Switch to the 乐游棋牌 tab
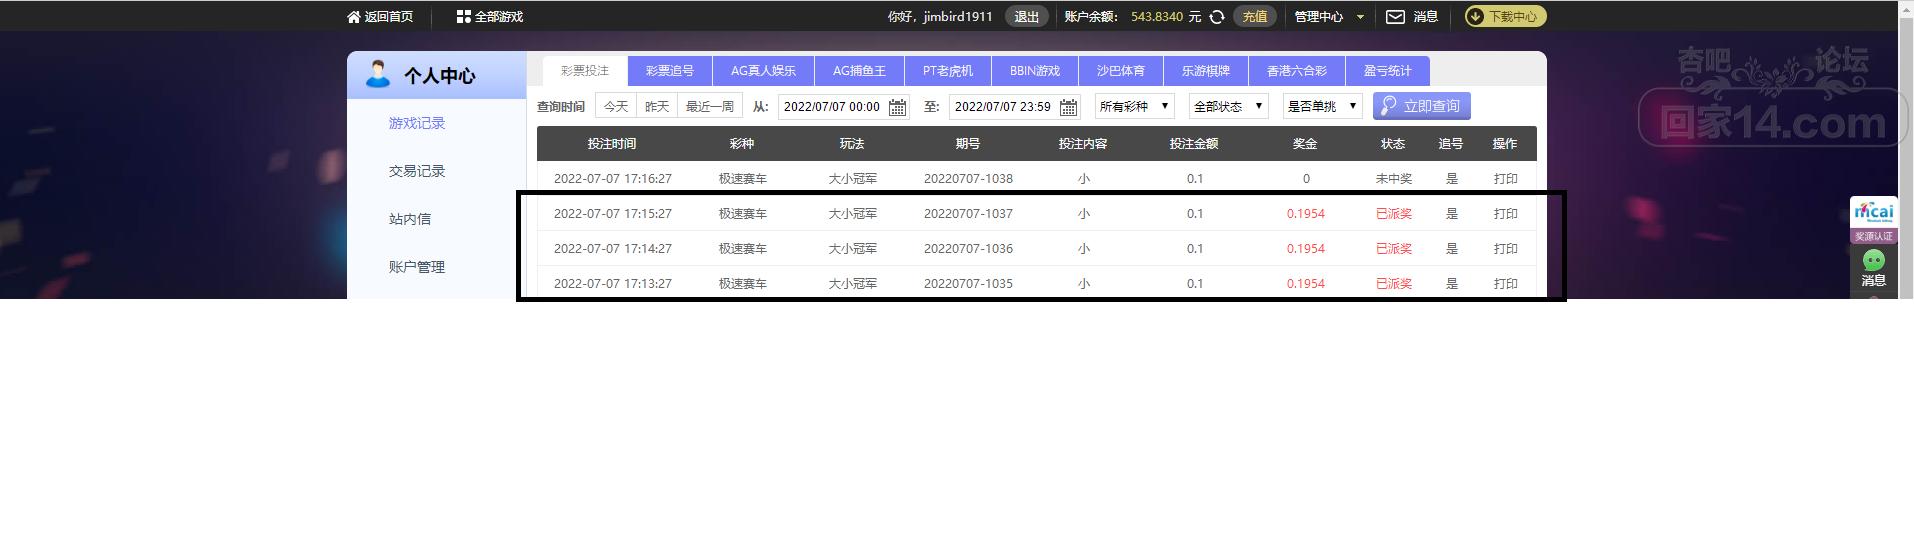Image resolution: width=1914 pixels, height=548 pixels. (1206, 71)
